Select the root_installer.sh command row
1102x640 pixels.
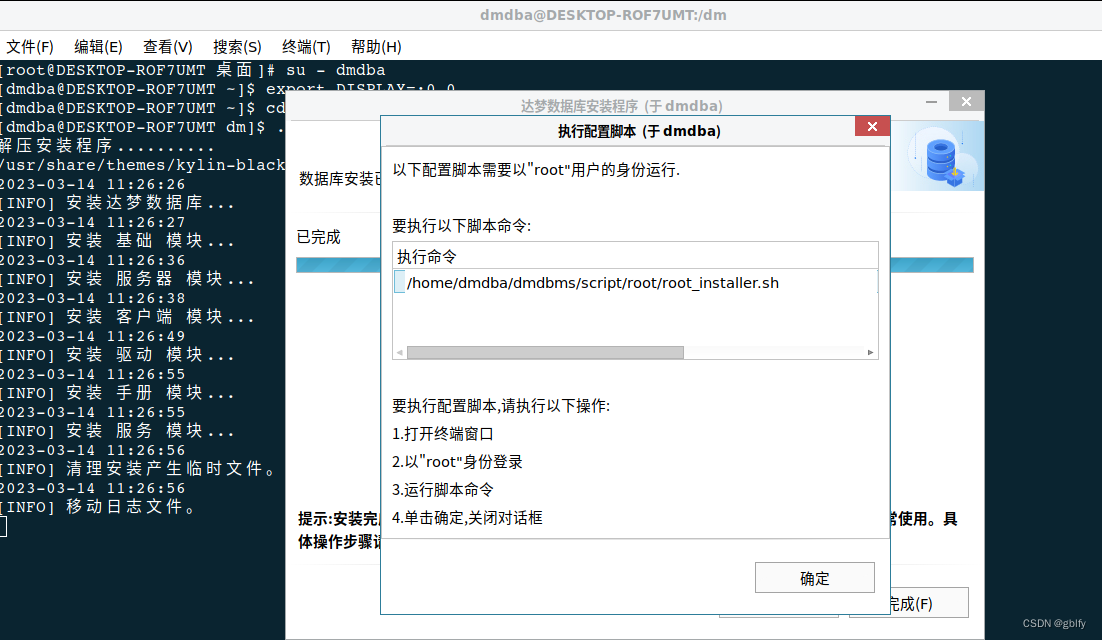click(635, 282)
